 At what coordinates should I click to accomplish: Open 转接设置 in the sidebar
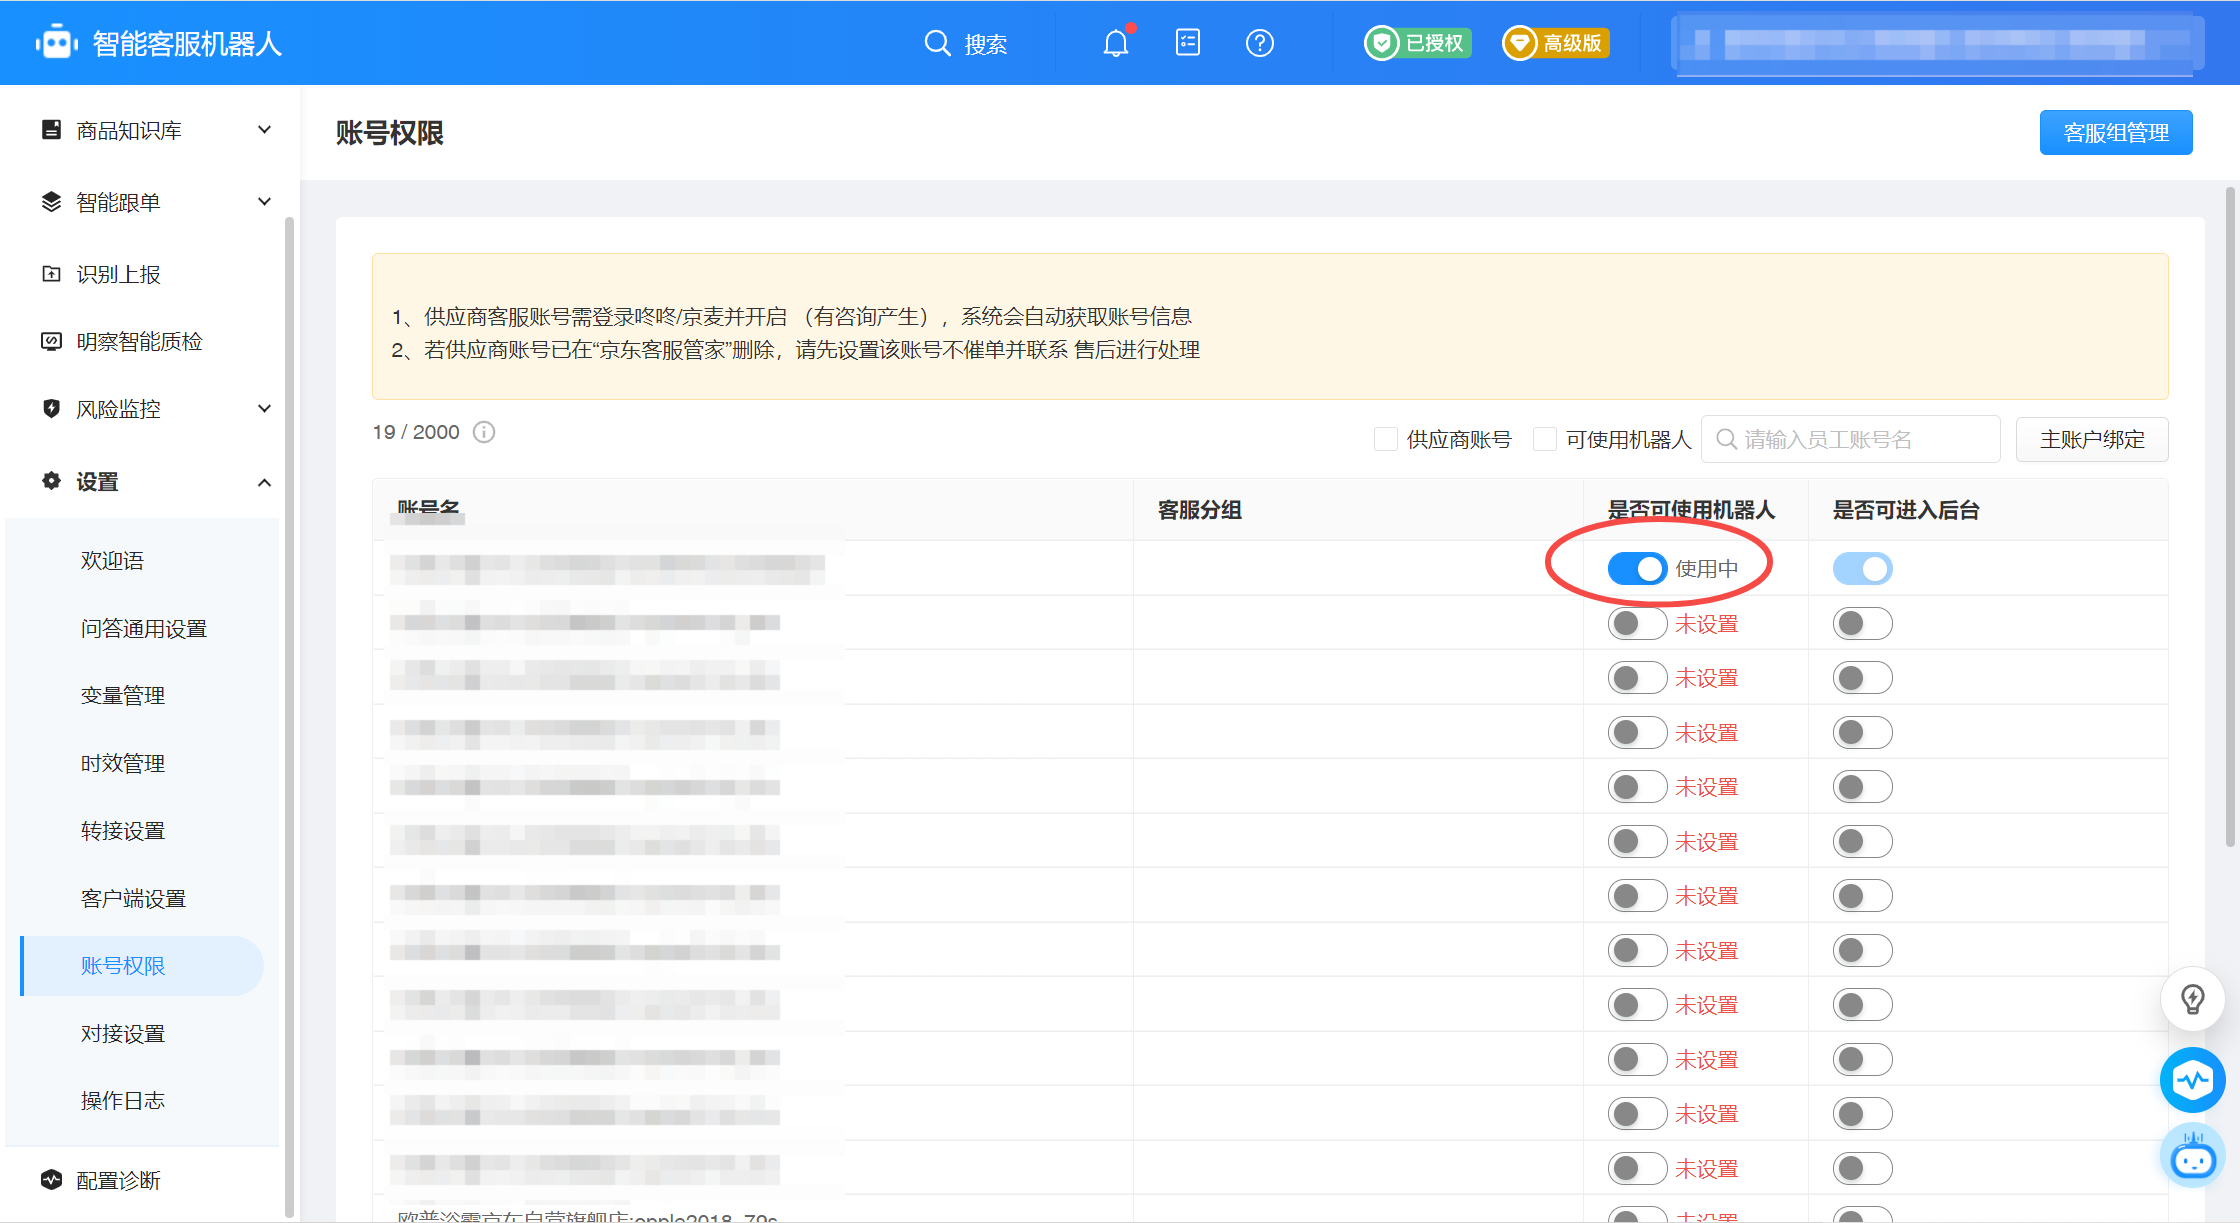(122, 831)
